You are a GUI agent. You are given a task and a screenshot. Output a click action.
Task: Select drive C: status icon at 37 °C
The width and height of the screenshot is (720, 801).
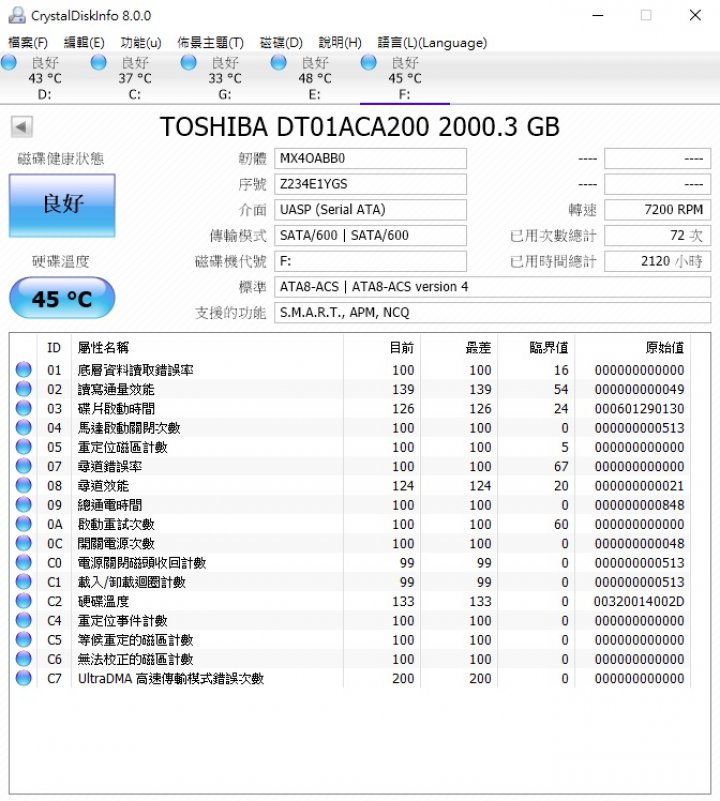(98, 62)
